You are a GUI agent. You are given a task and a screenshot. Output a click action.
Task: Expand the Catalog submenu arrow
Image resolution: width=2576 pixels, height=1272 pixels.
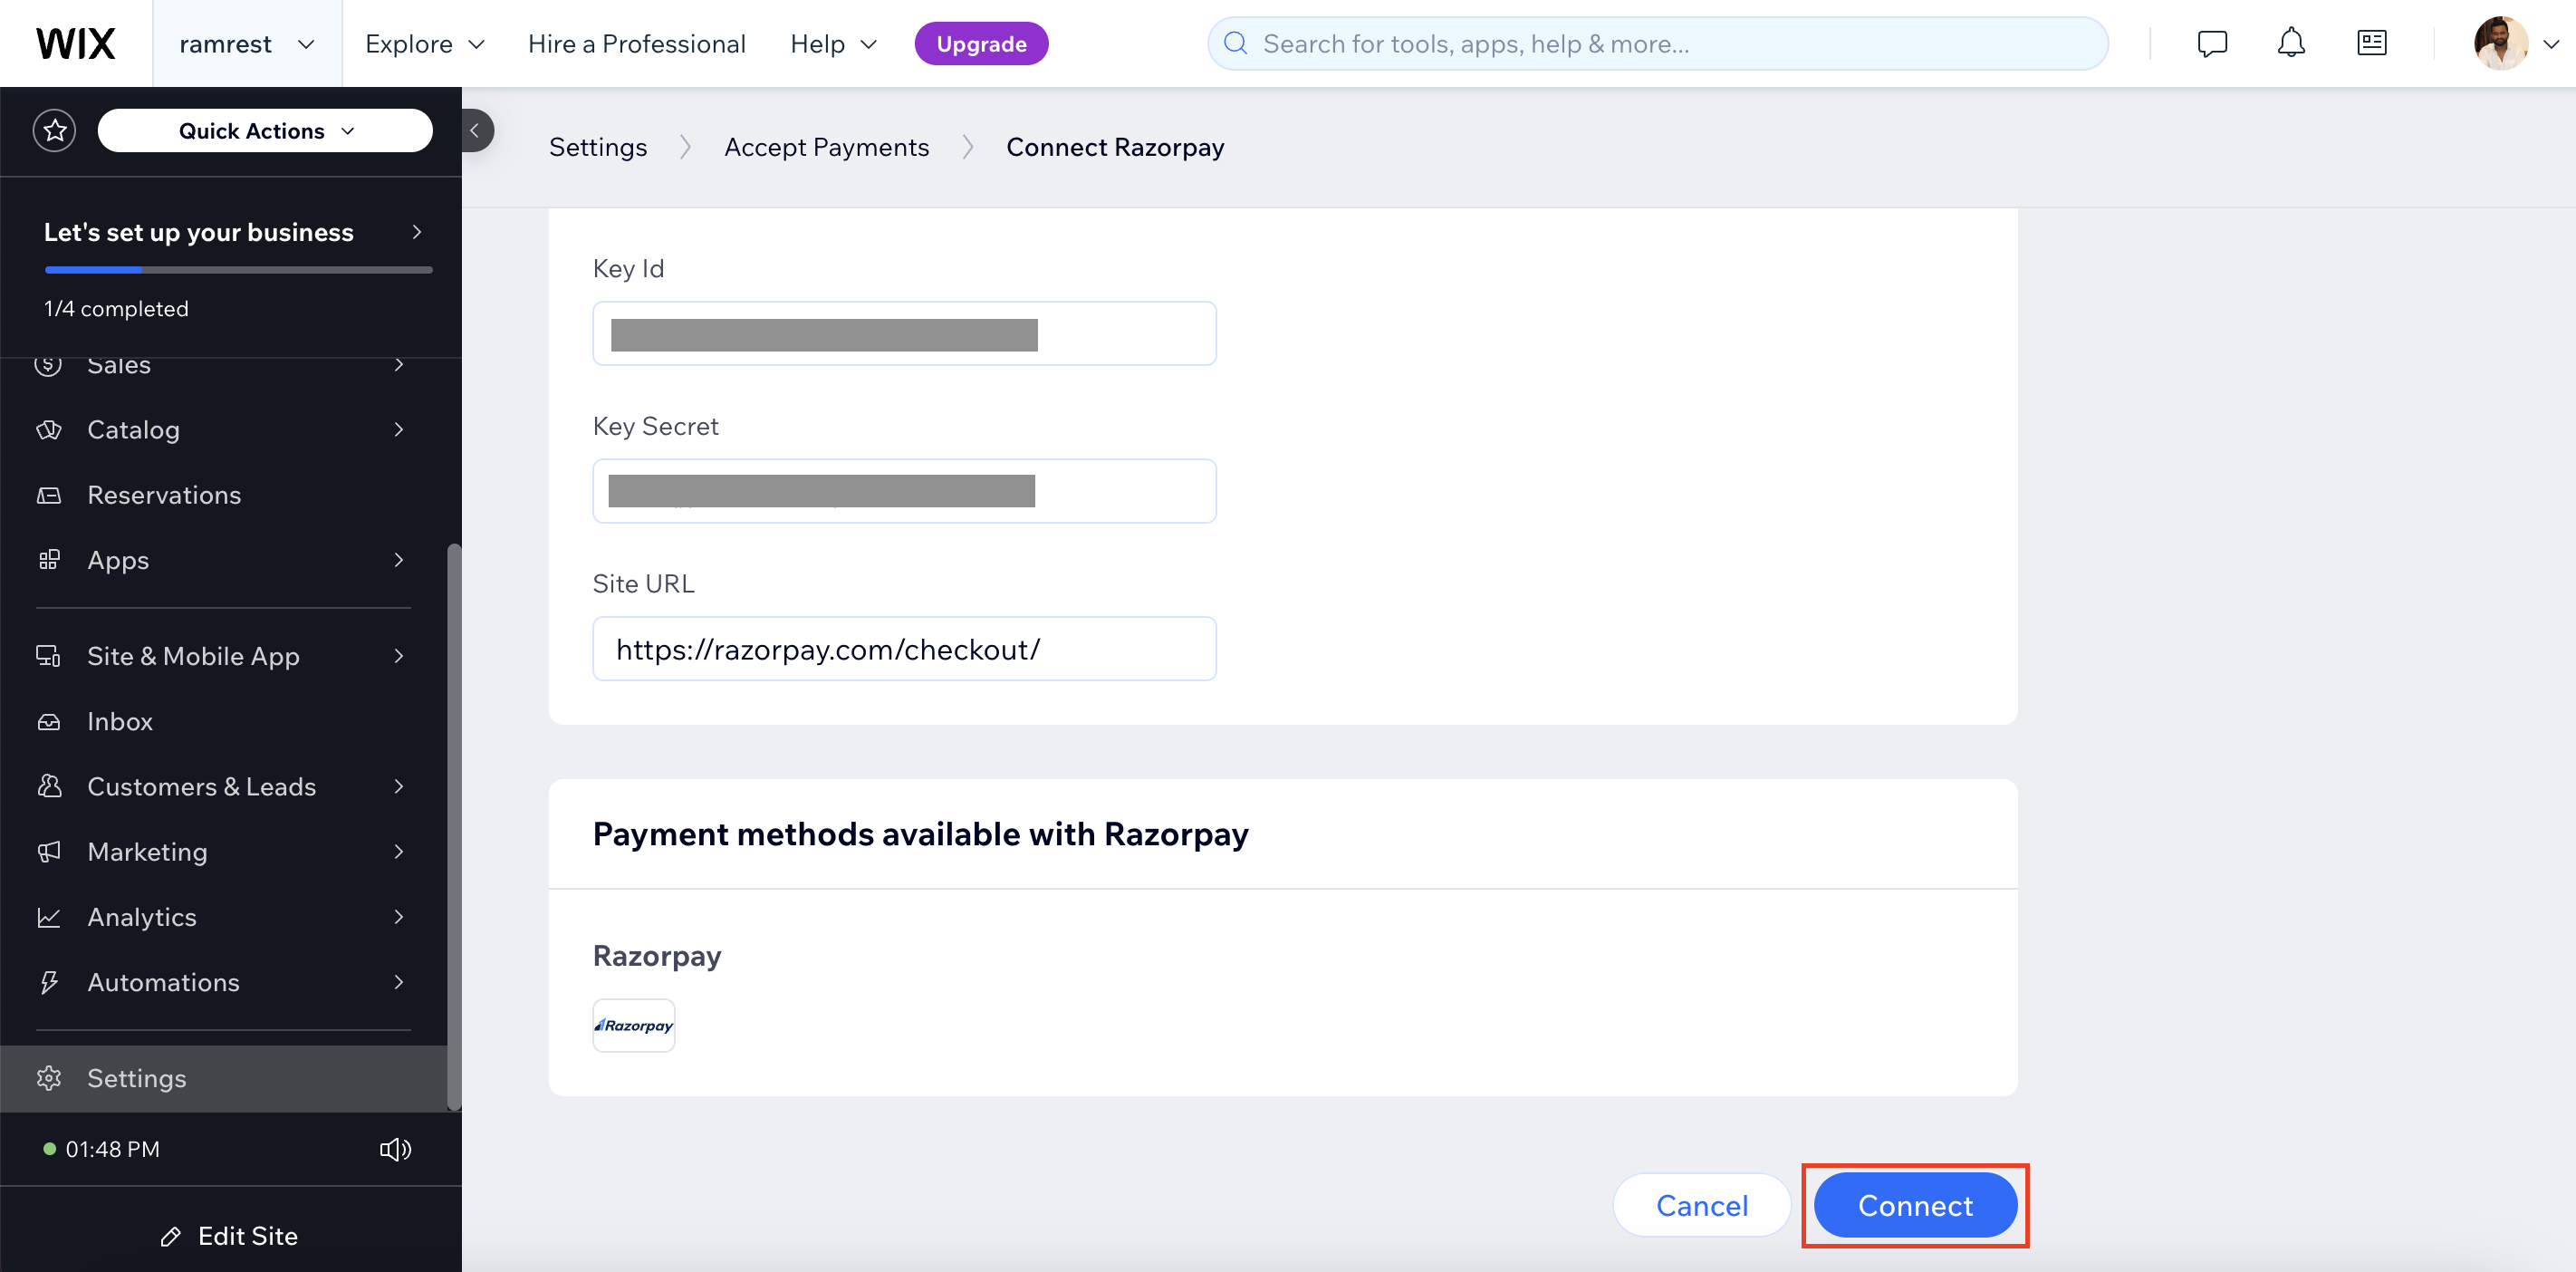(399, 430)
